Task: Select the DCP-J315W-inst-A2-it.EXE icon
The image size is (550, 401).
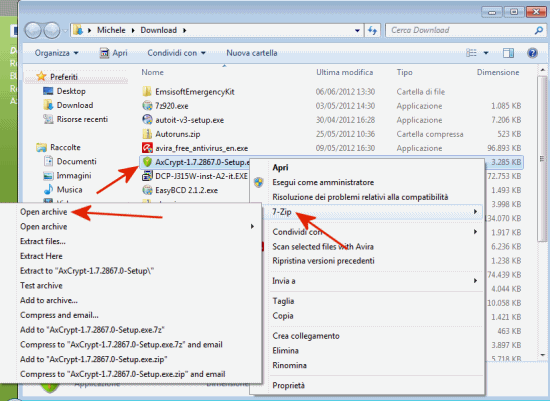Action: click(x=147, y=176)
